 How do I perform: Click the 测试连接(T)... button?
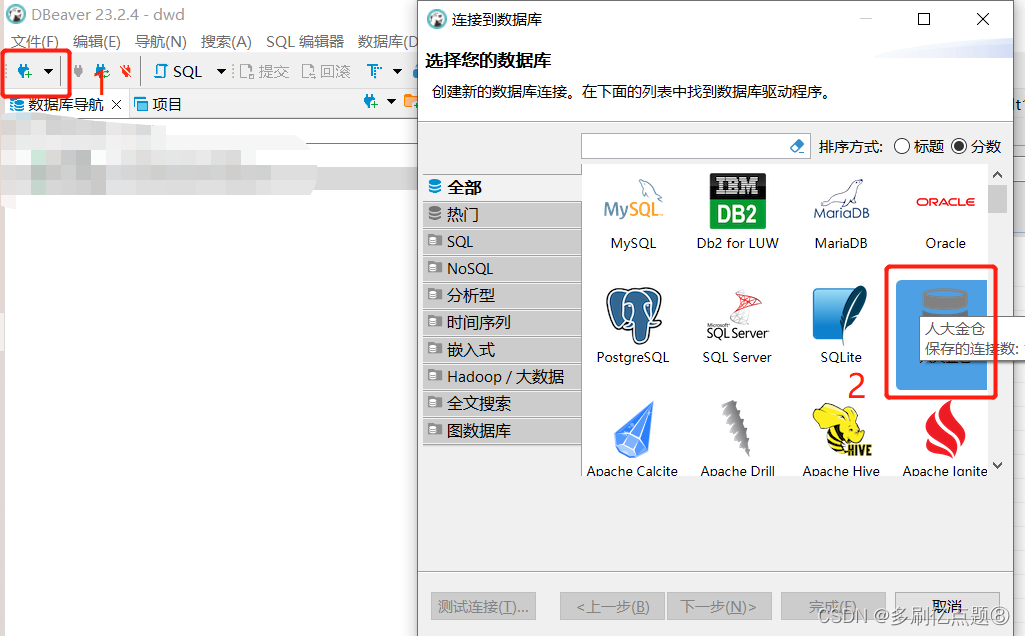[483, 607]
